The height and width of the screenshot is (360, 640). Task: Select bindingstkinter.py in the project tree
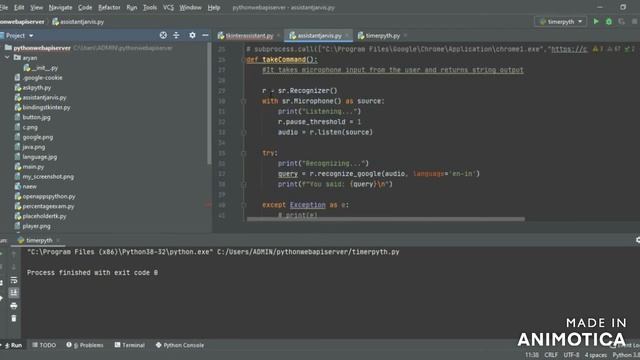tap(46, 107)
